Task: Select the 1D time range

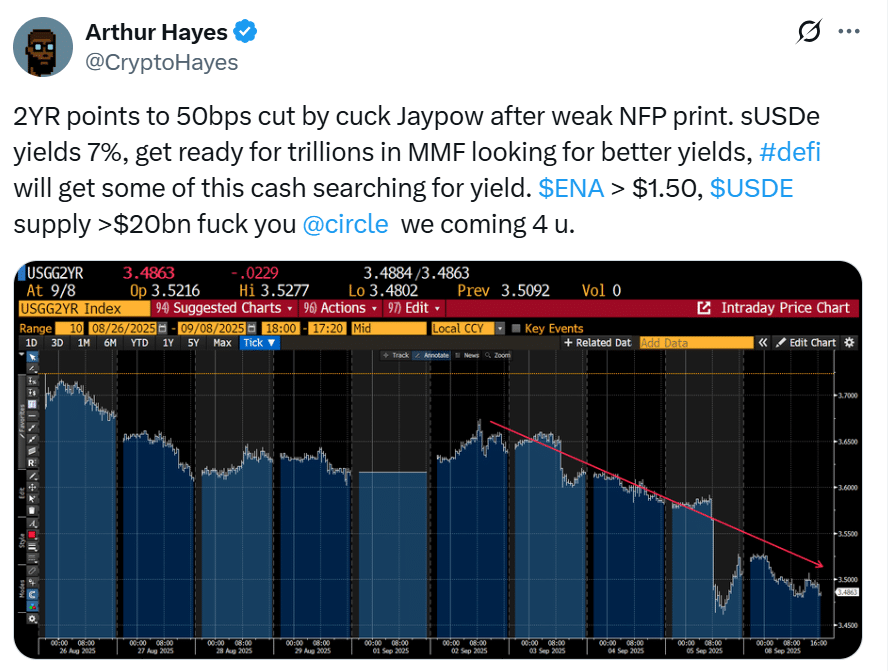Action: coord(32,343)
